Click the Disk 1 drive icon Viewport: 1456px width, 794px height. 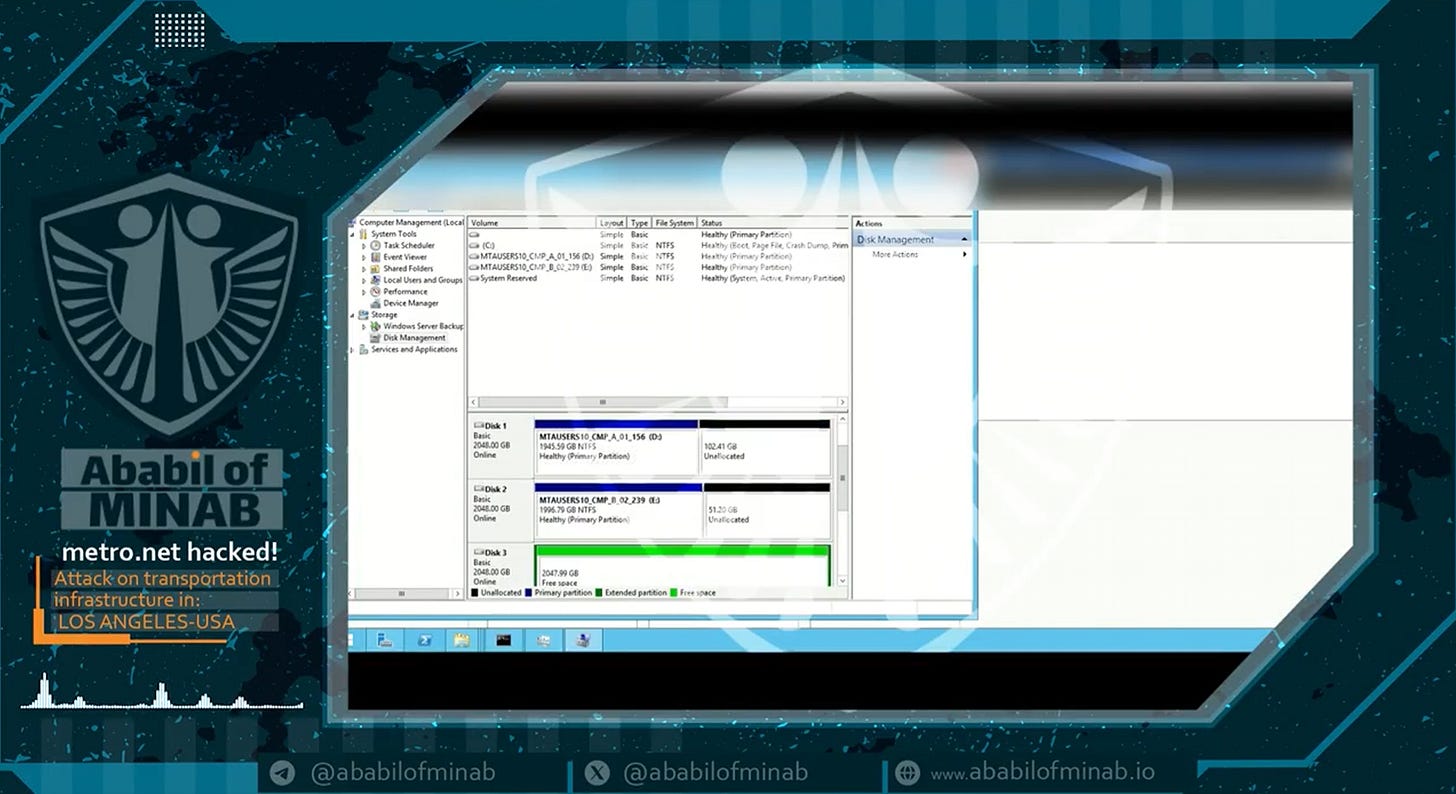[x=479, y=426]
